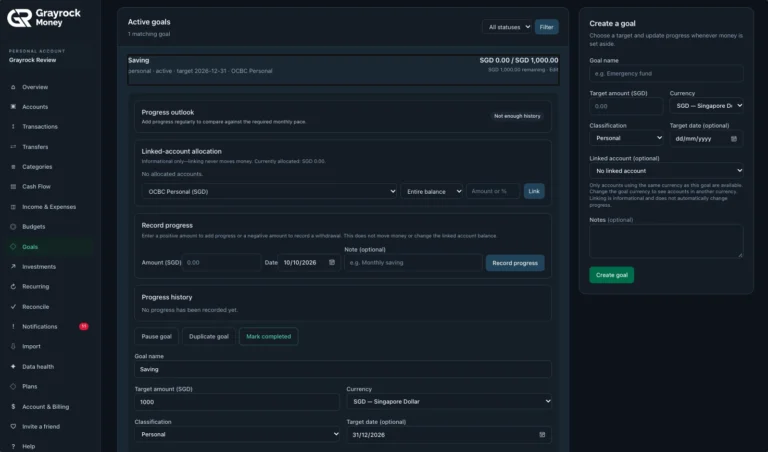Click the Data health sidebar icon

(13, 366)
